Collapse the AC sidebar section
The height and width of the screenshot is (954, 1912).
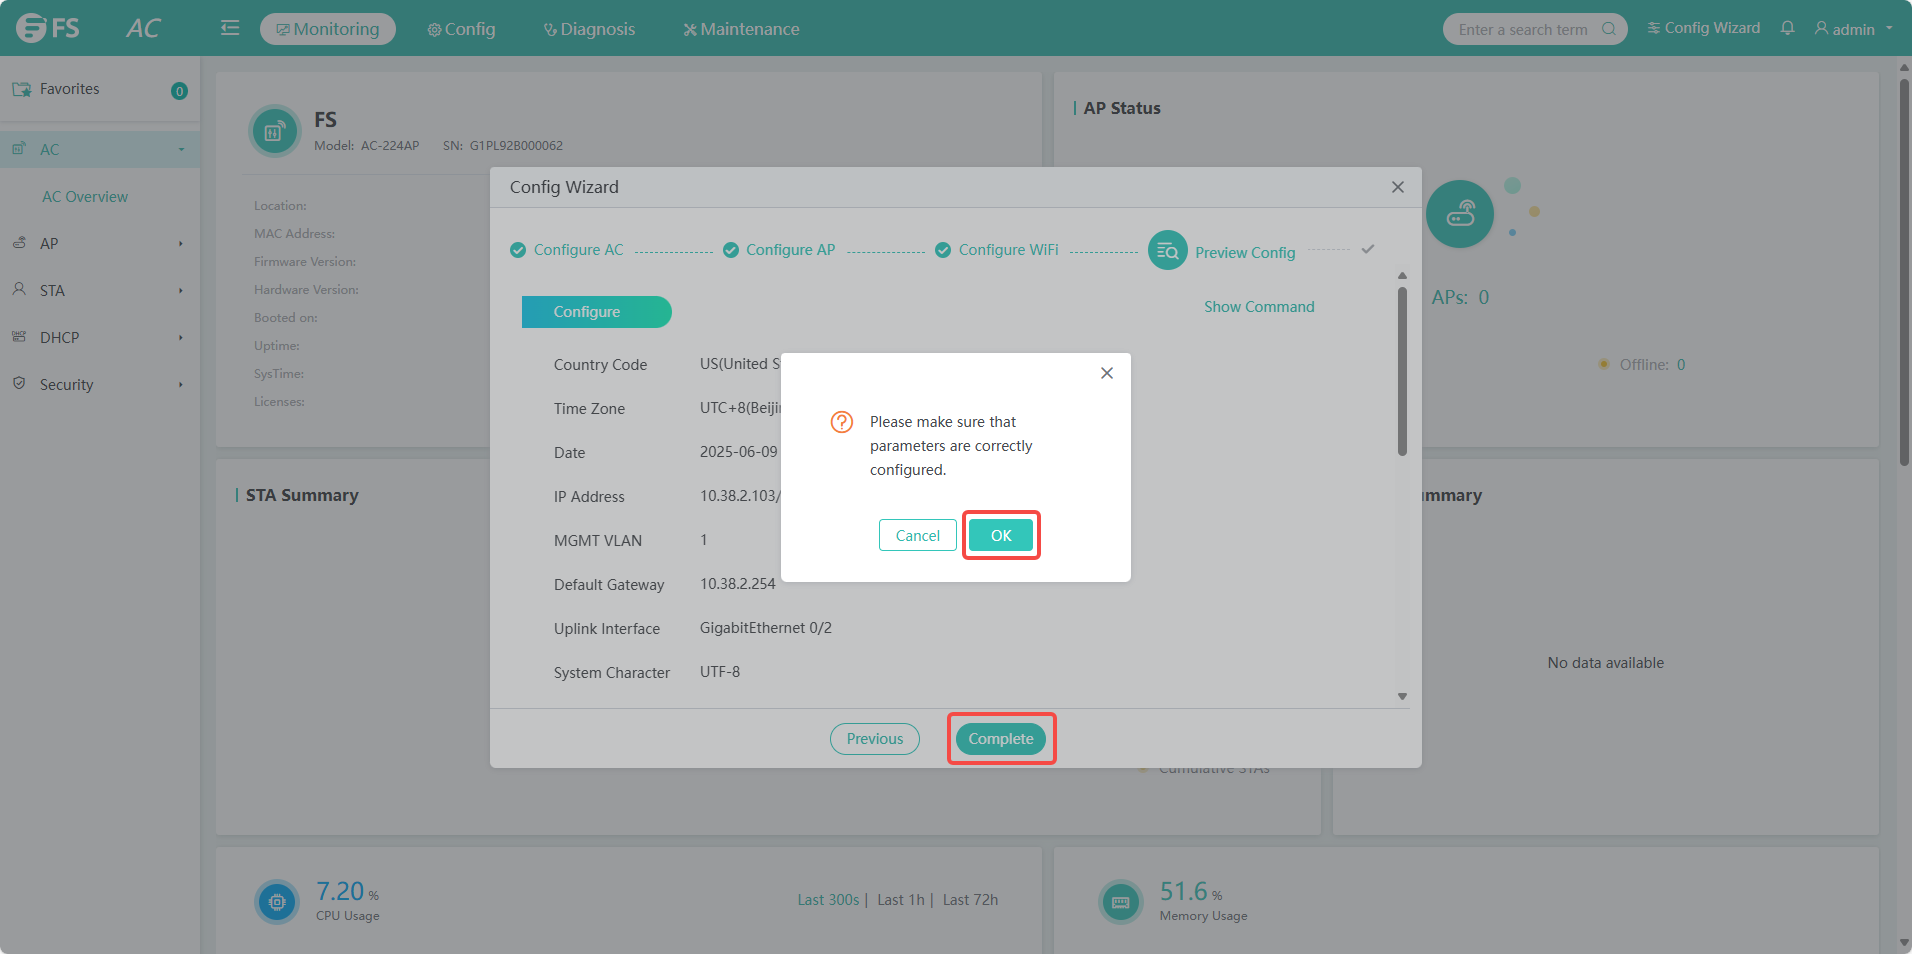[100, 149]
